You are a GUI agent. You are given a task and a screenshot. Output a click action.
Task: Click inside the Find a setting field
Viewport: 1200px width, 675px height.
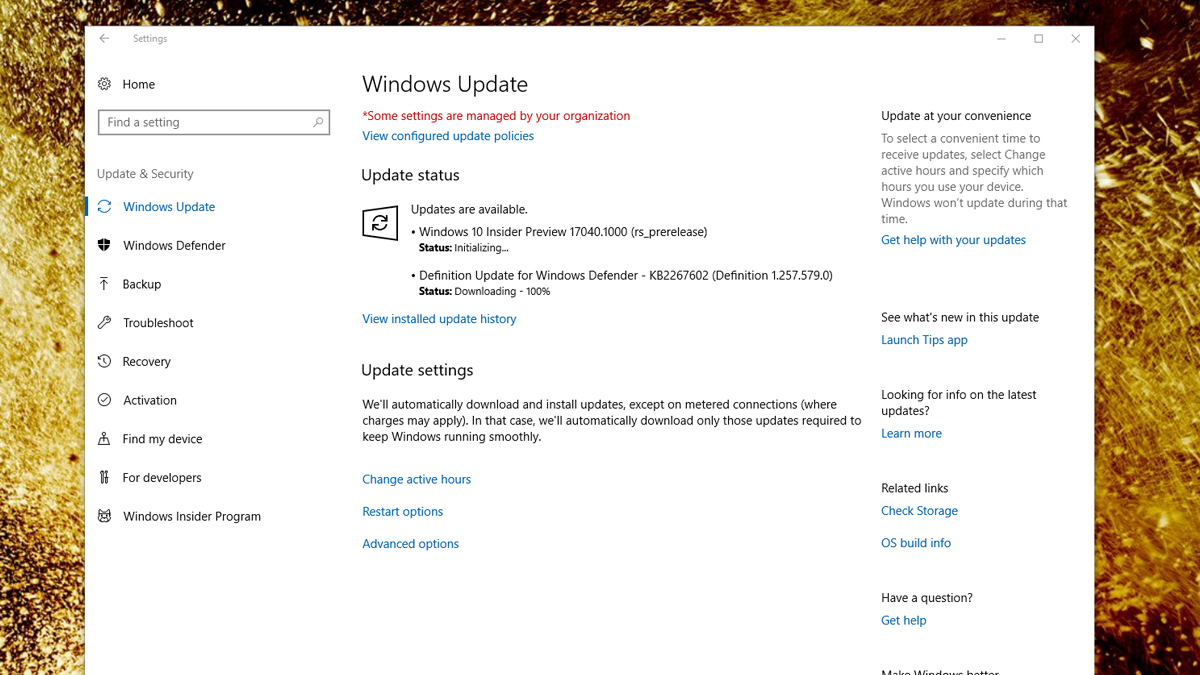[x=204, y=122]
